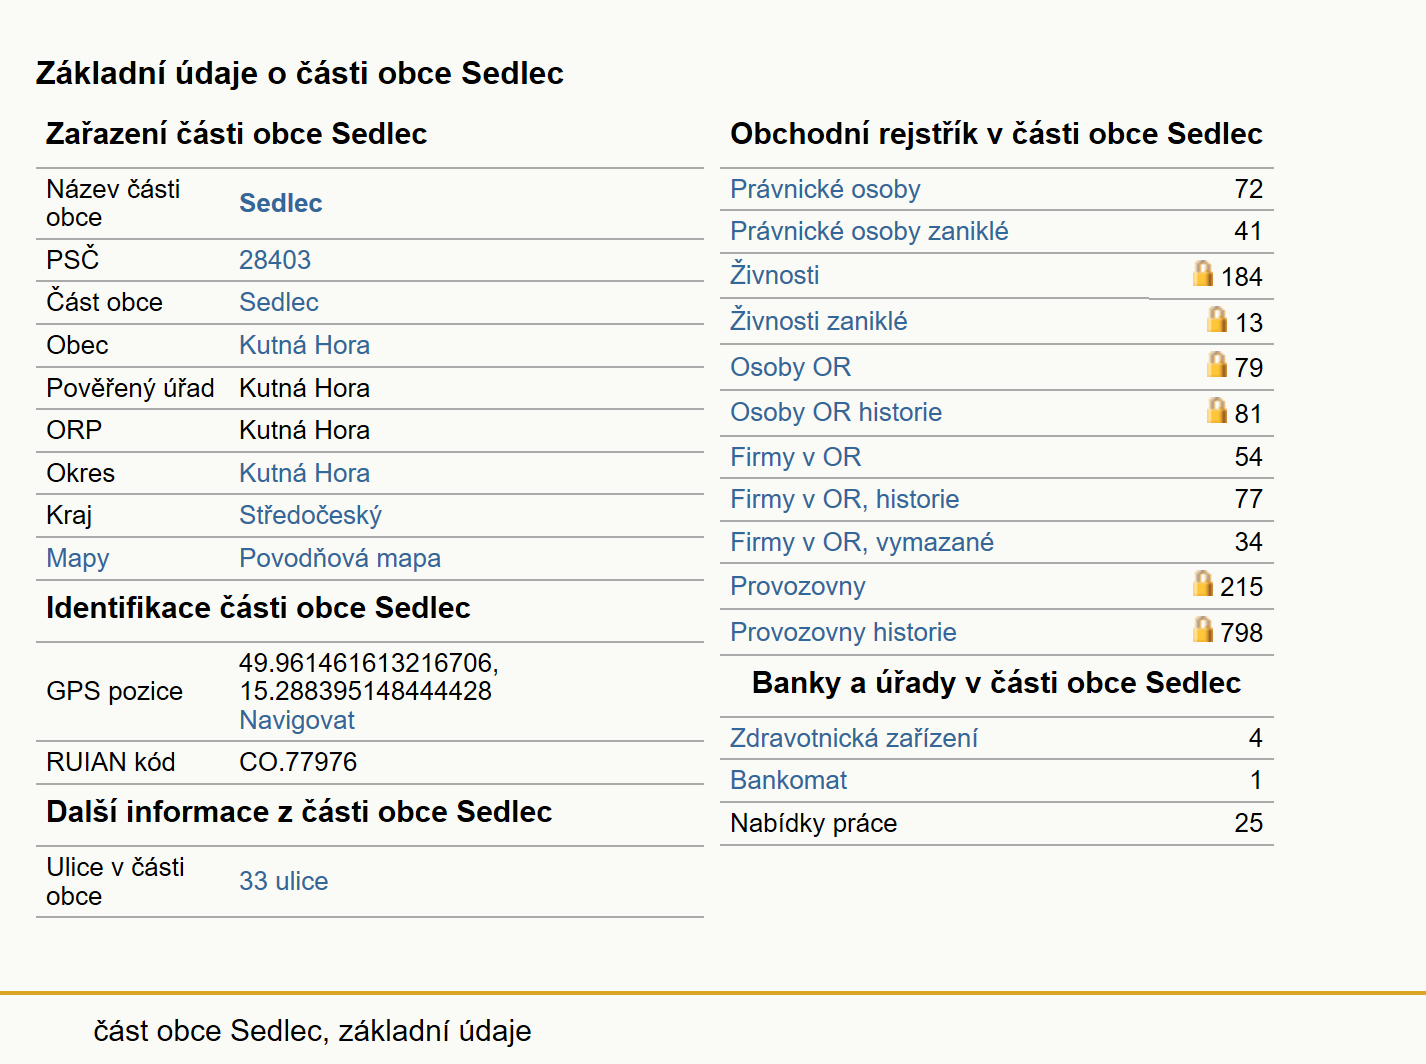Click the lock icon next to Živnosti zaniklé
Viewport: 1426px width, 1064px height.
[1217, 319]
